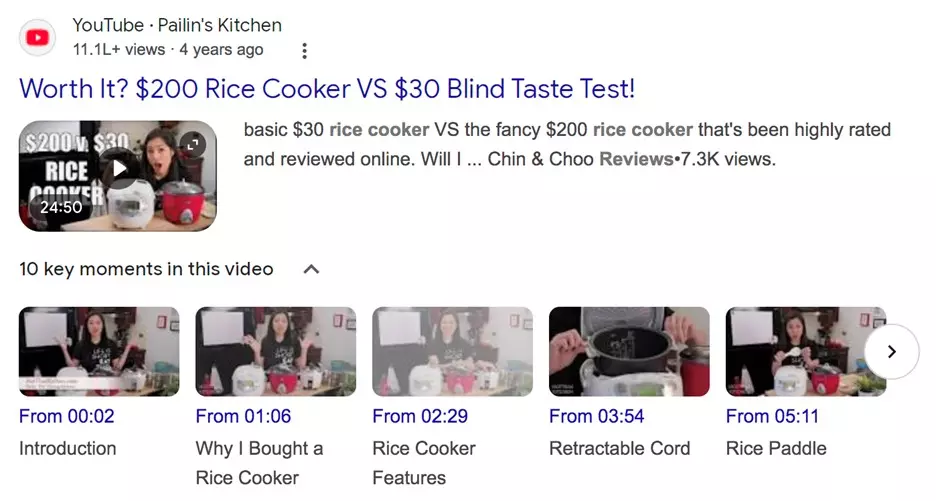The width and height of the screenshot is (936, 501).
Task: Click the YouTube · Pailin's Kitchen source text
Action: [177, 25]
